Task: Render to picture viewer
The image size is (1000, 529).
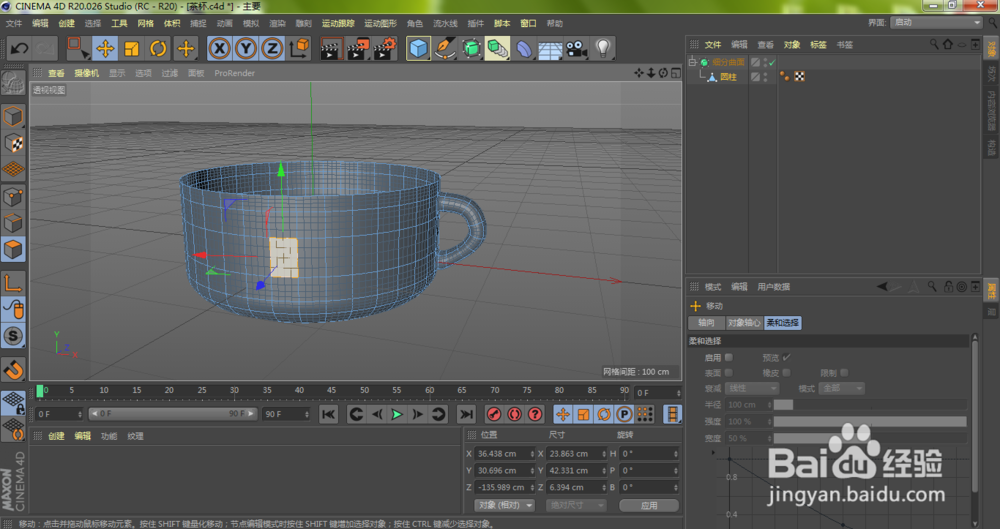Action: 358,48
